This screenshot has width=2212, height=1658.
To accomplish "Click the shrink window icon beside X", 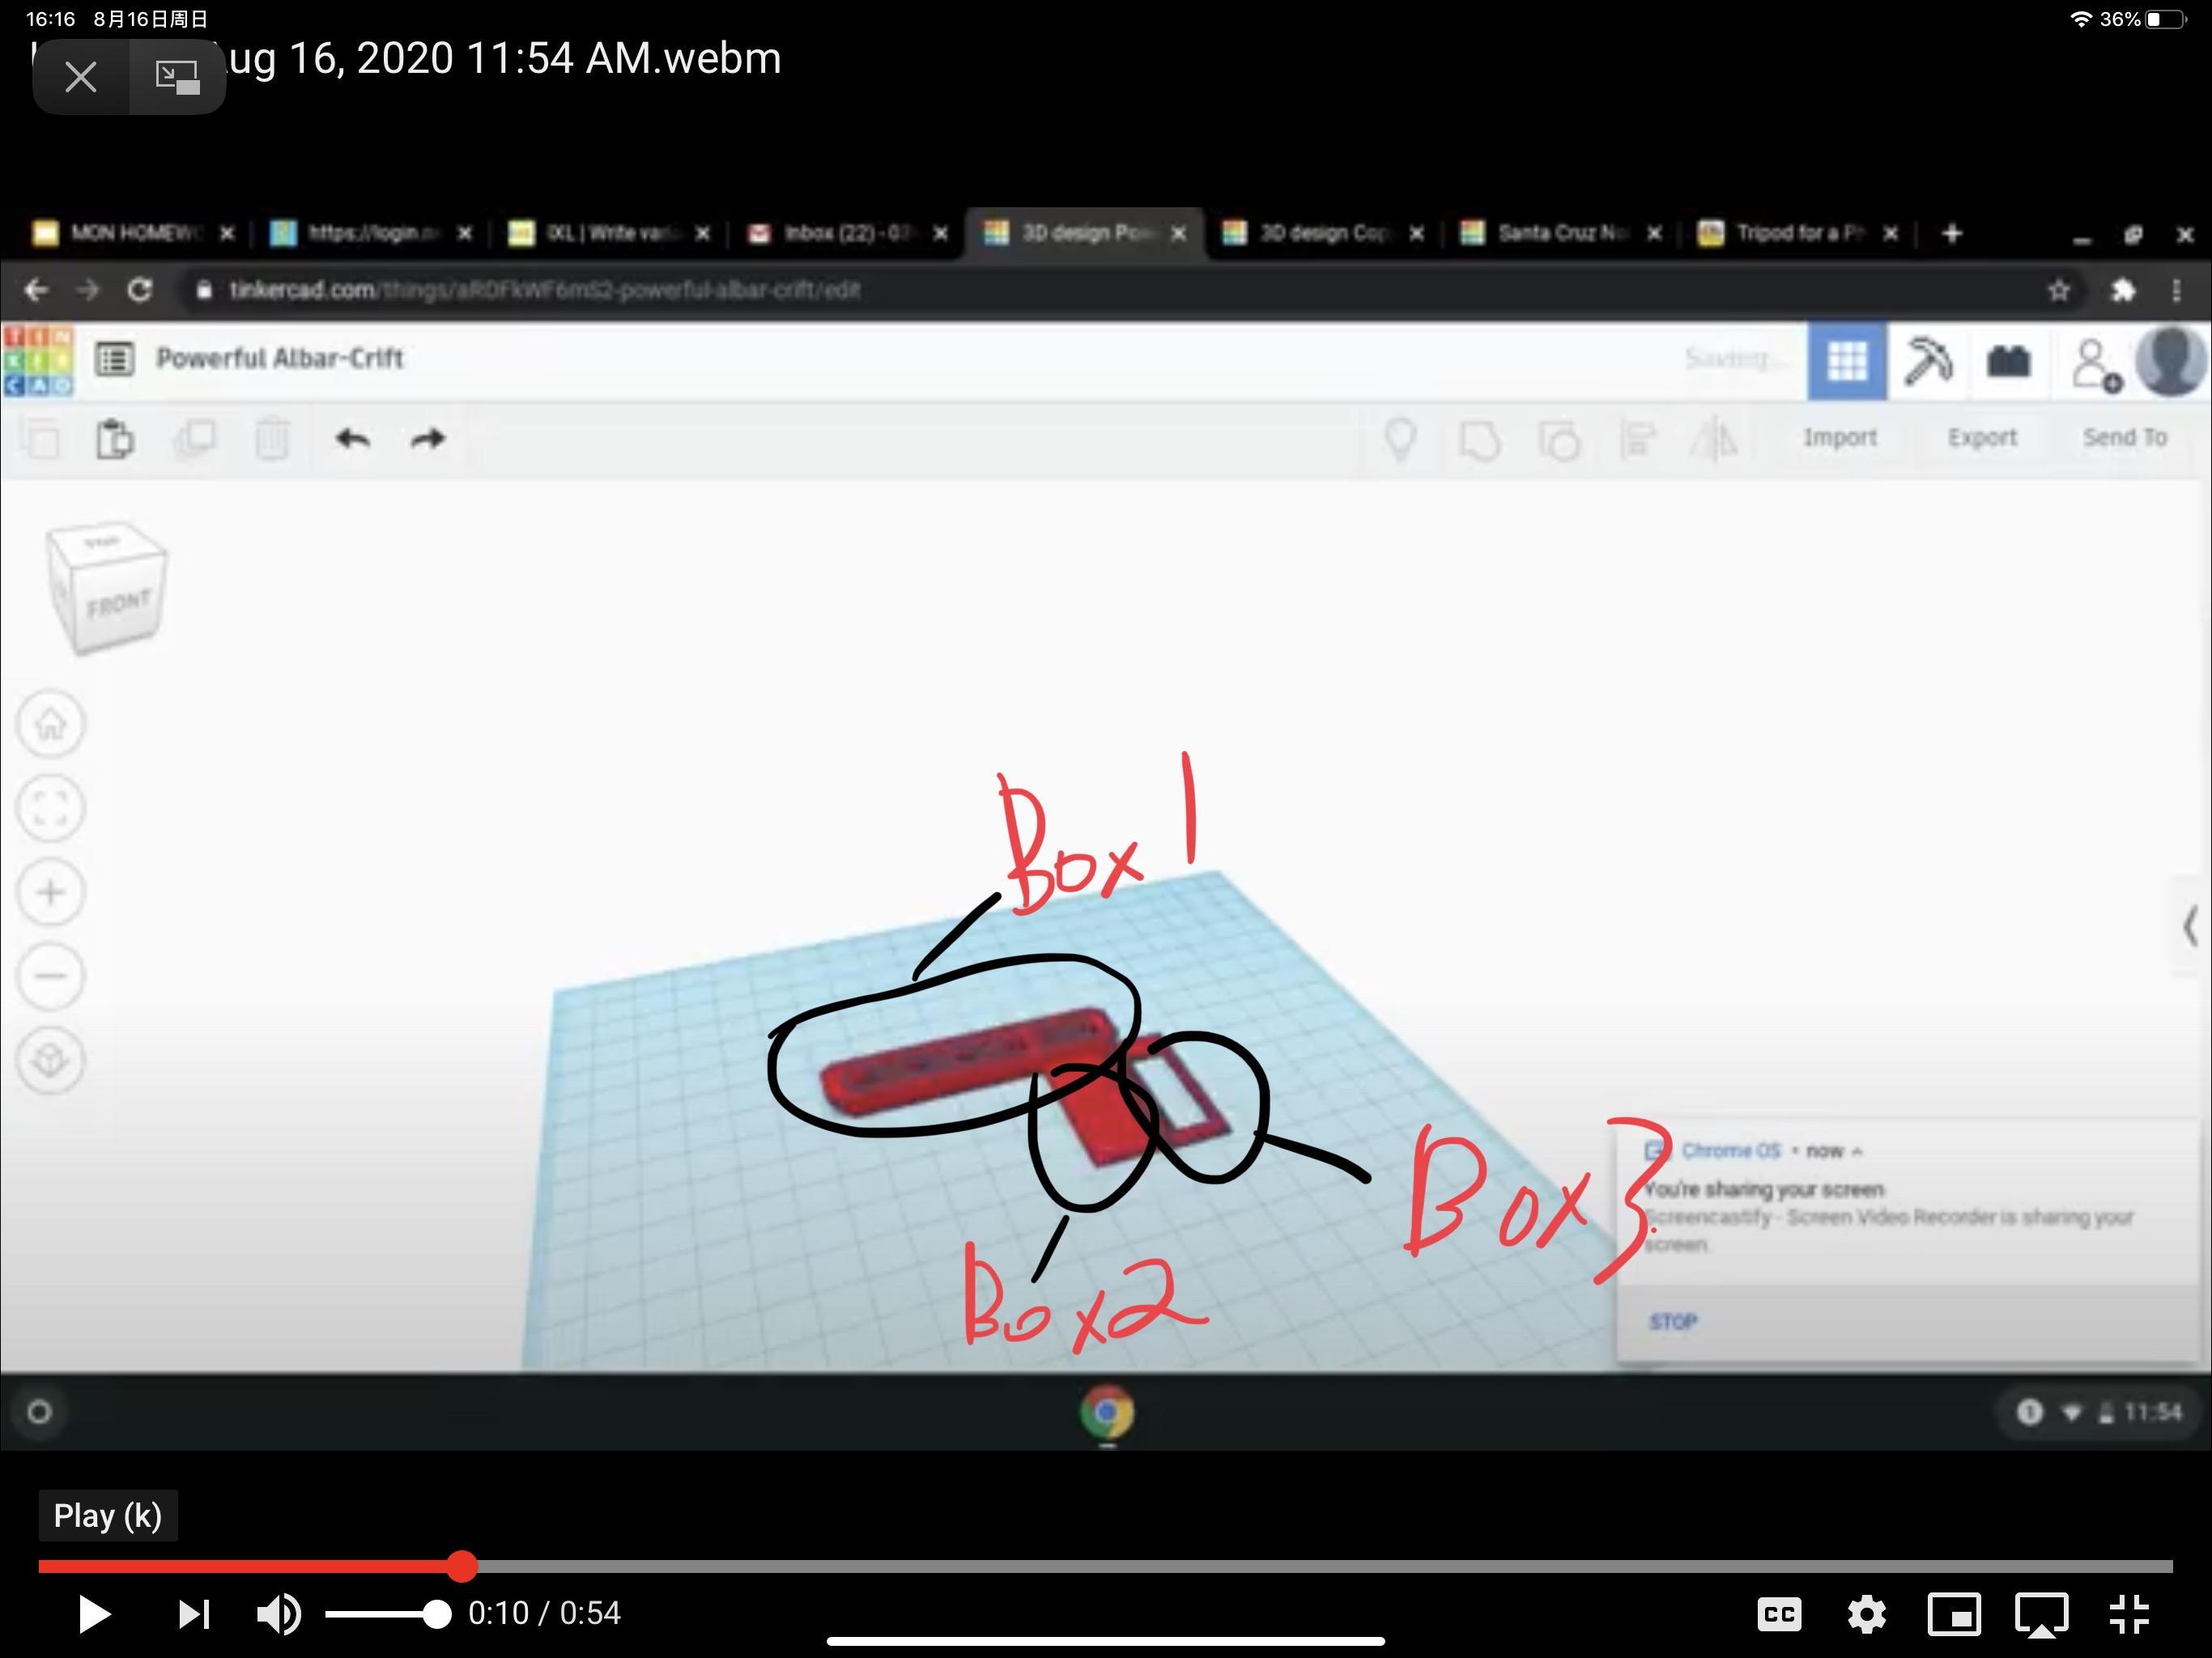I will pyautogui.click(x=177, y=77).
